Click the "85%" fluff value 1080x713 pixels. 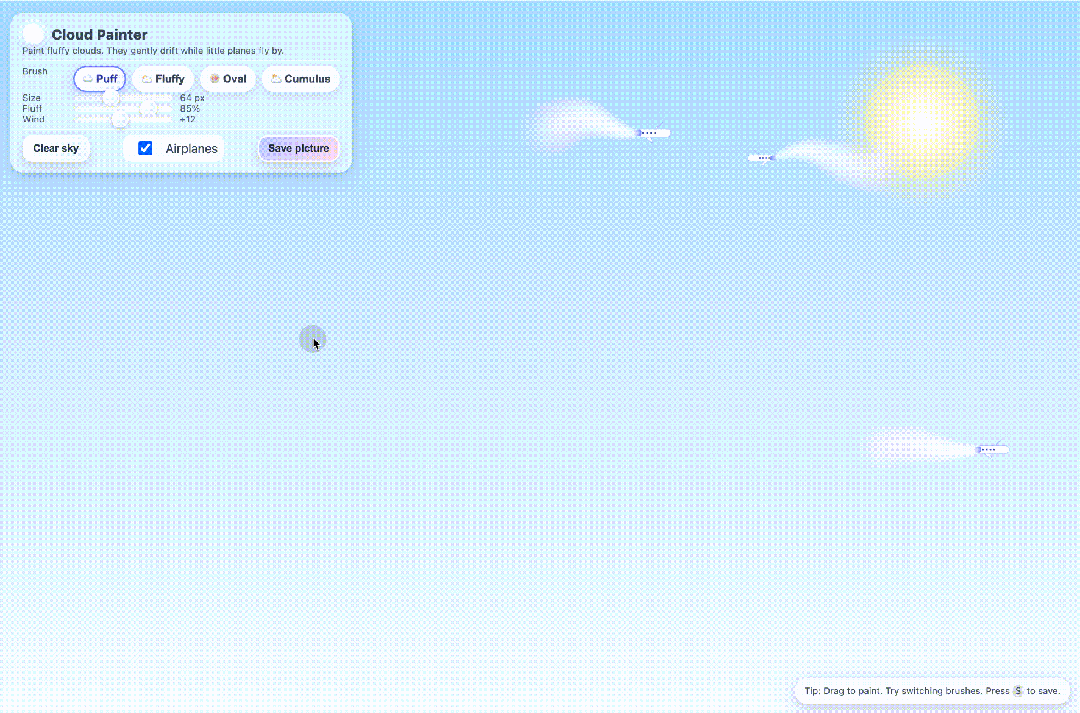pos(190,109)
